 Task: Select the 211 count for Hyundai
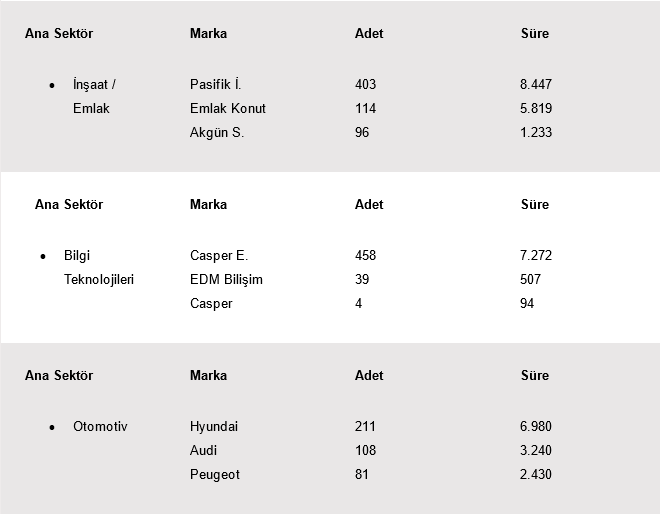[x=366, y=427]
